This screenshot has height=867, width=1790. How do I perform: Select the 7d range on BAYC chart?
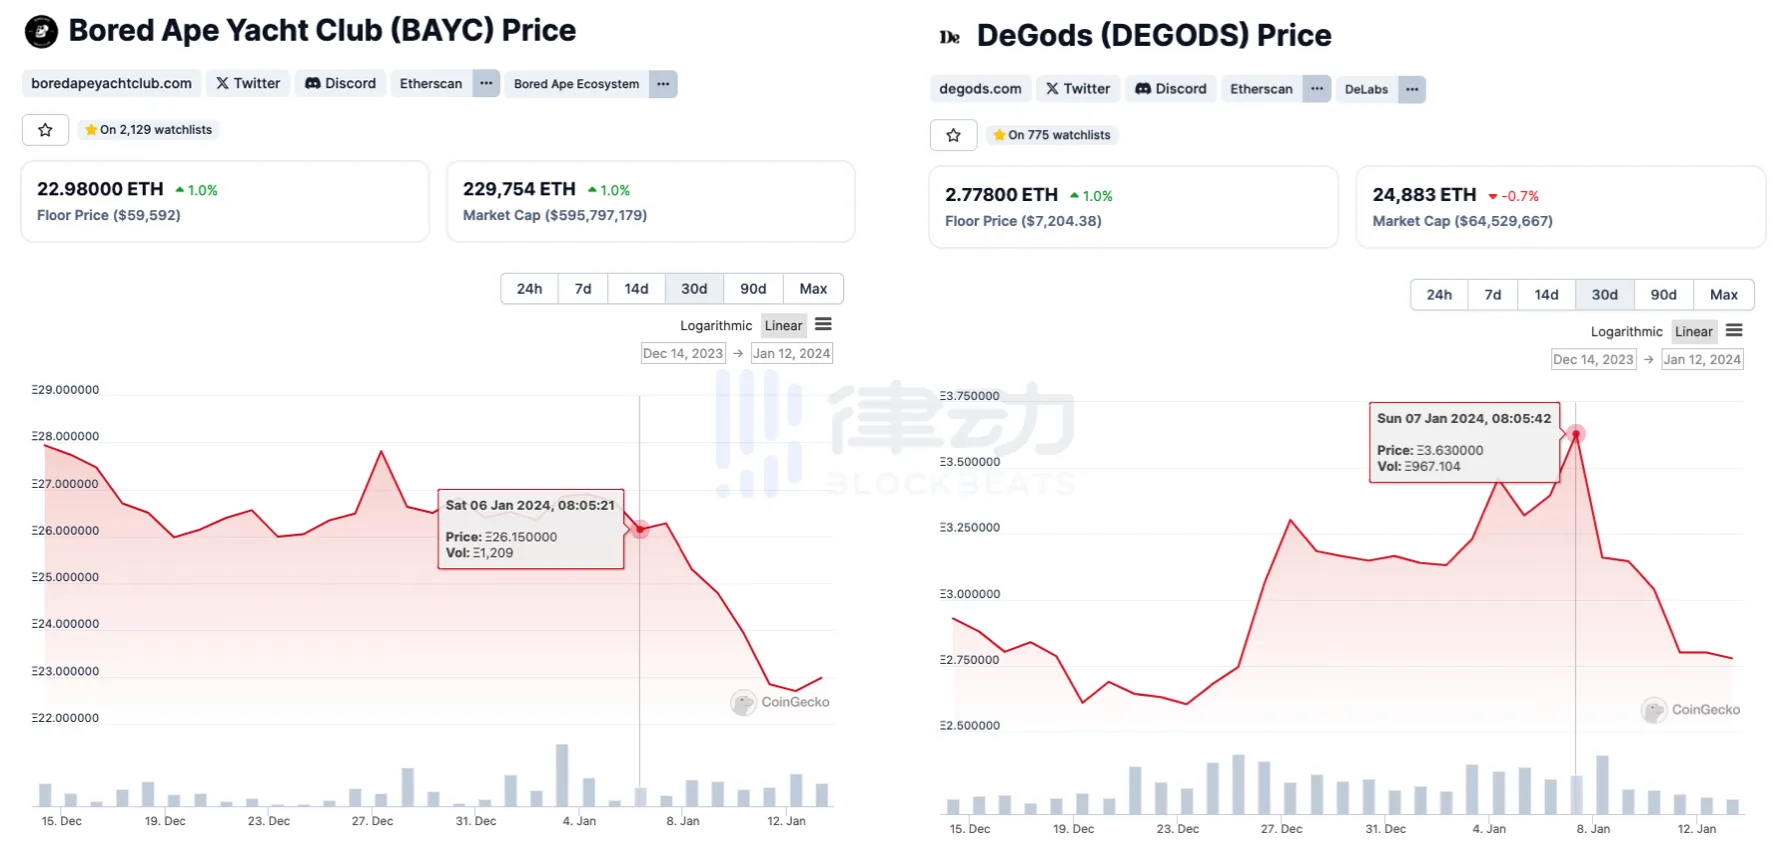(x=583, y=289)
